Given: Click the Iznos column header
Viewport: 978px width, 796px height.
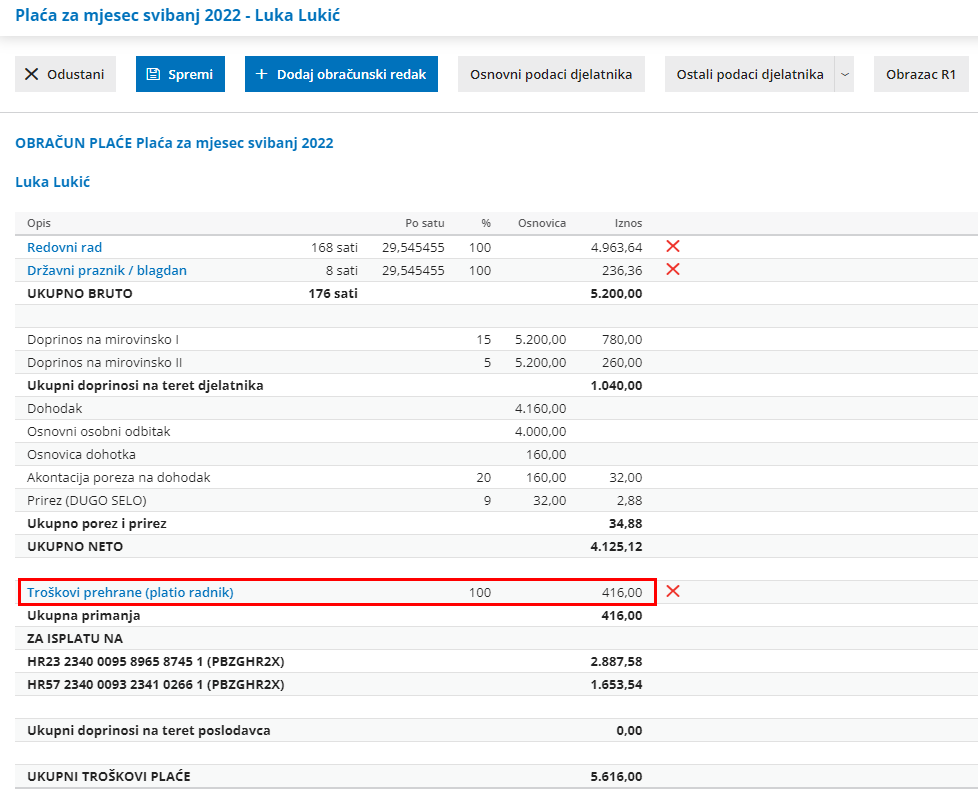Looking at the screenshot, I should 628,223.
